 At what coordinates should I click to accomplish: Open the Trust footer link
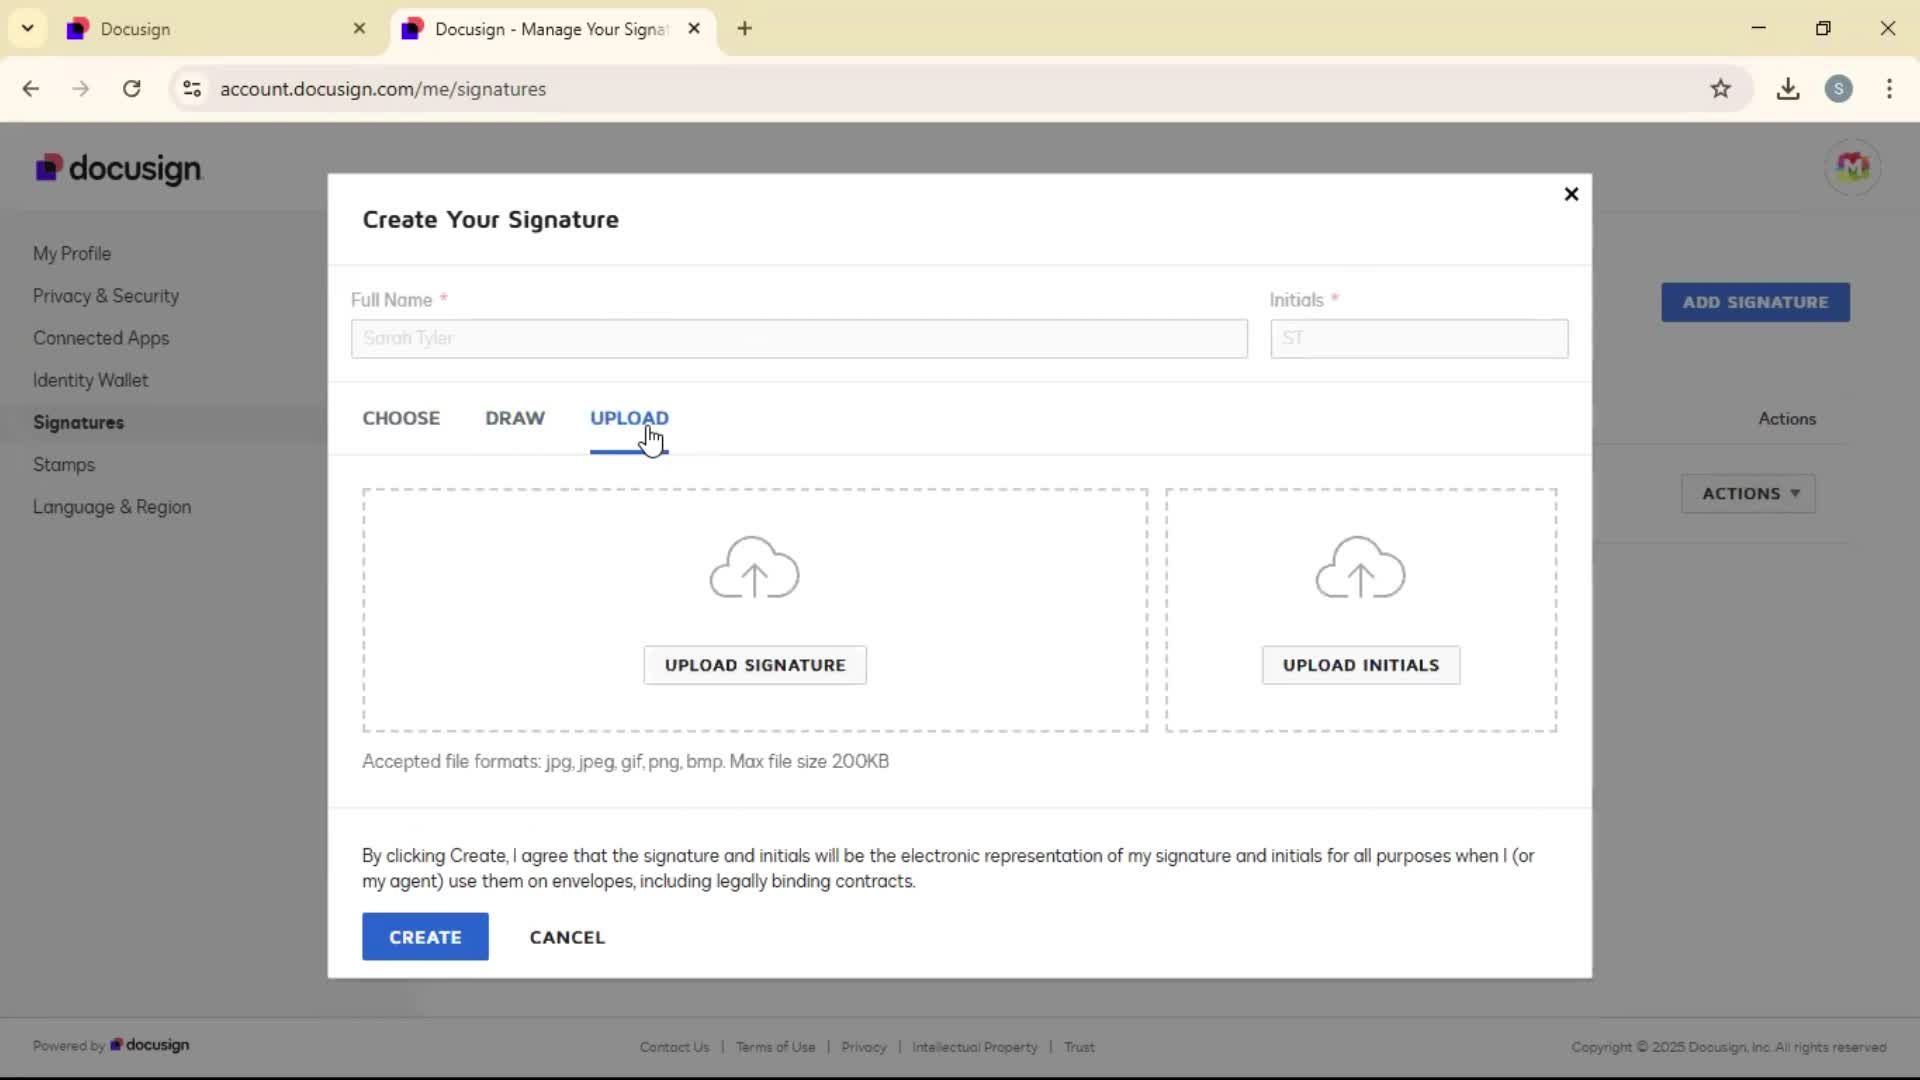[1079, 1047]
